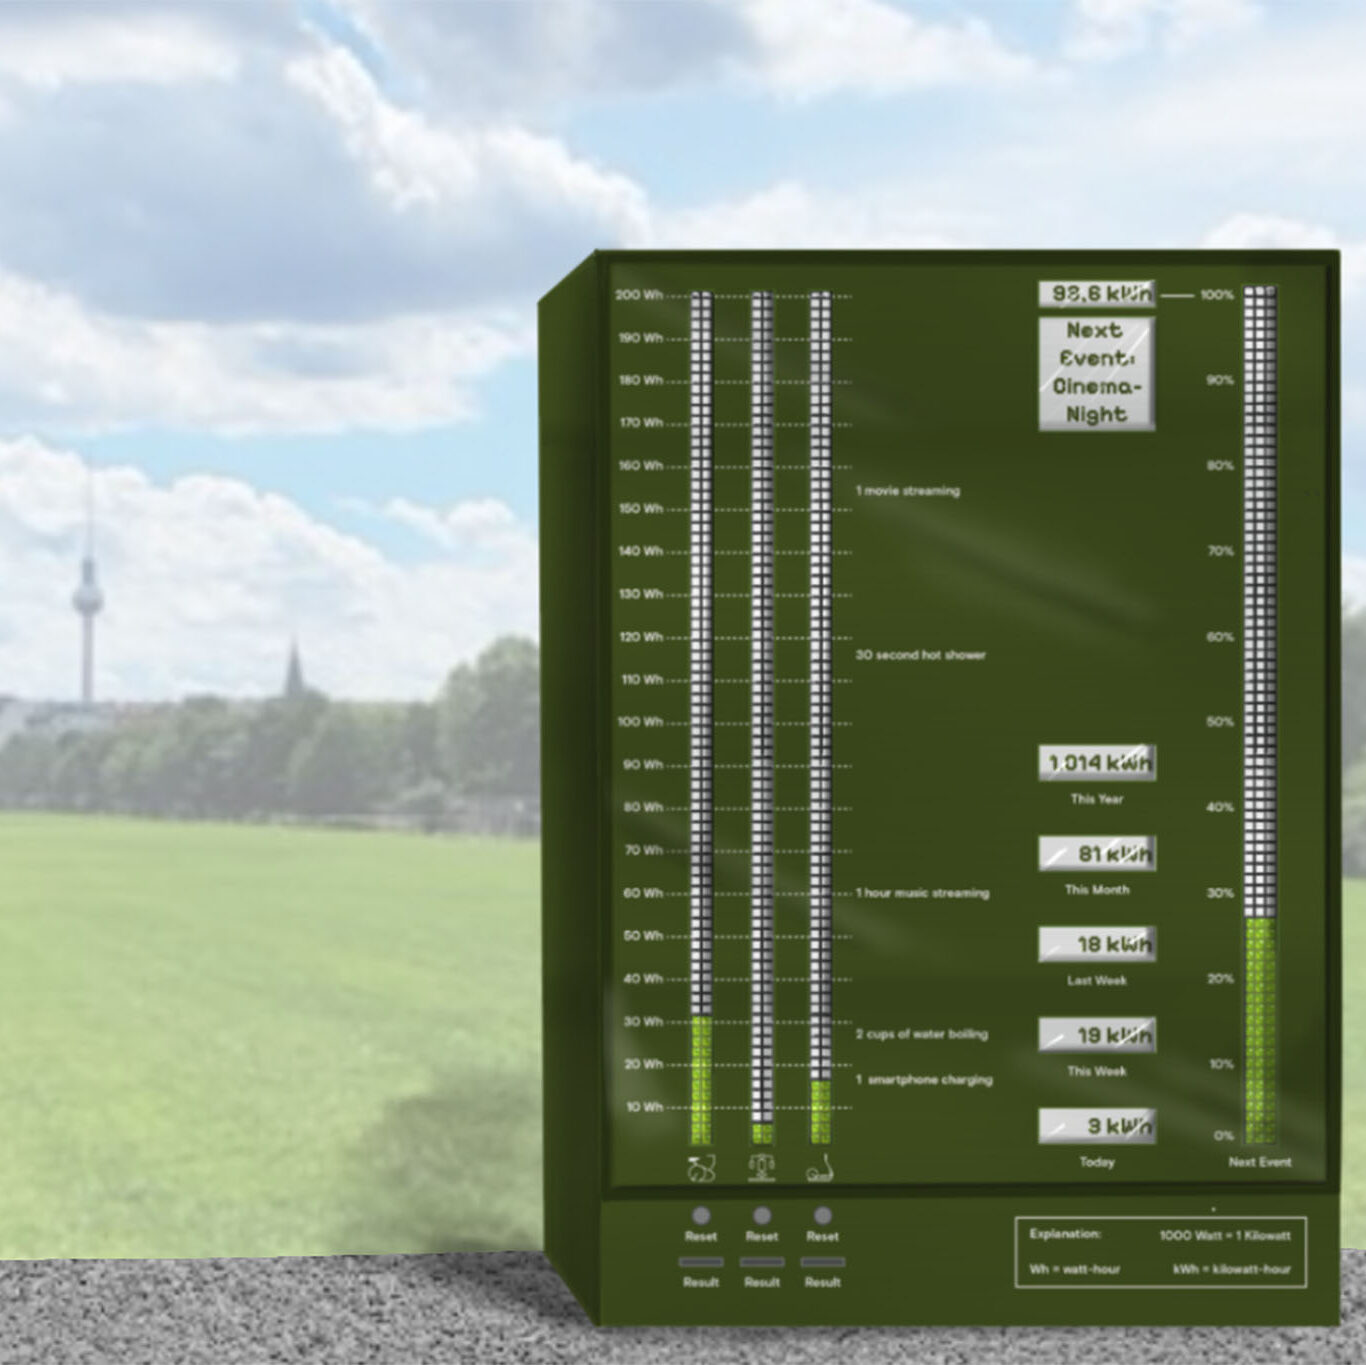Select the This Week 19 kWh readout
1366x1365 pixels.
1097,1035
